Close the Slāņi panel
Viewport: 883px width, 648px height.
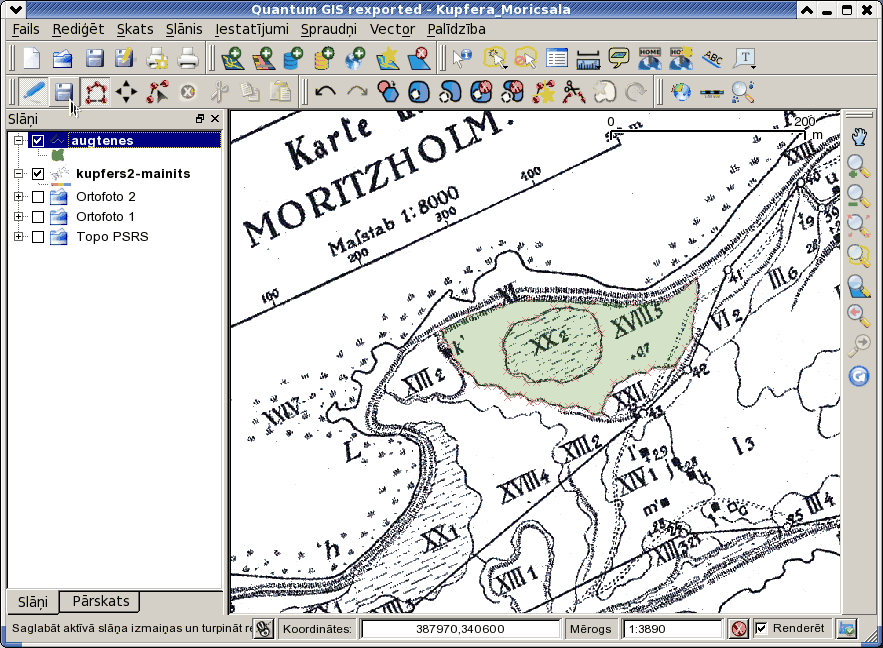215,119
